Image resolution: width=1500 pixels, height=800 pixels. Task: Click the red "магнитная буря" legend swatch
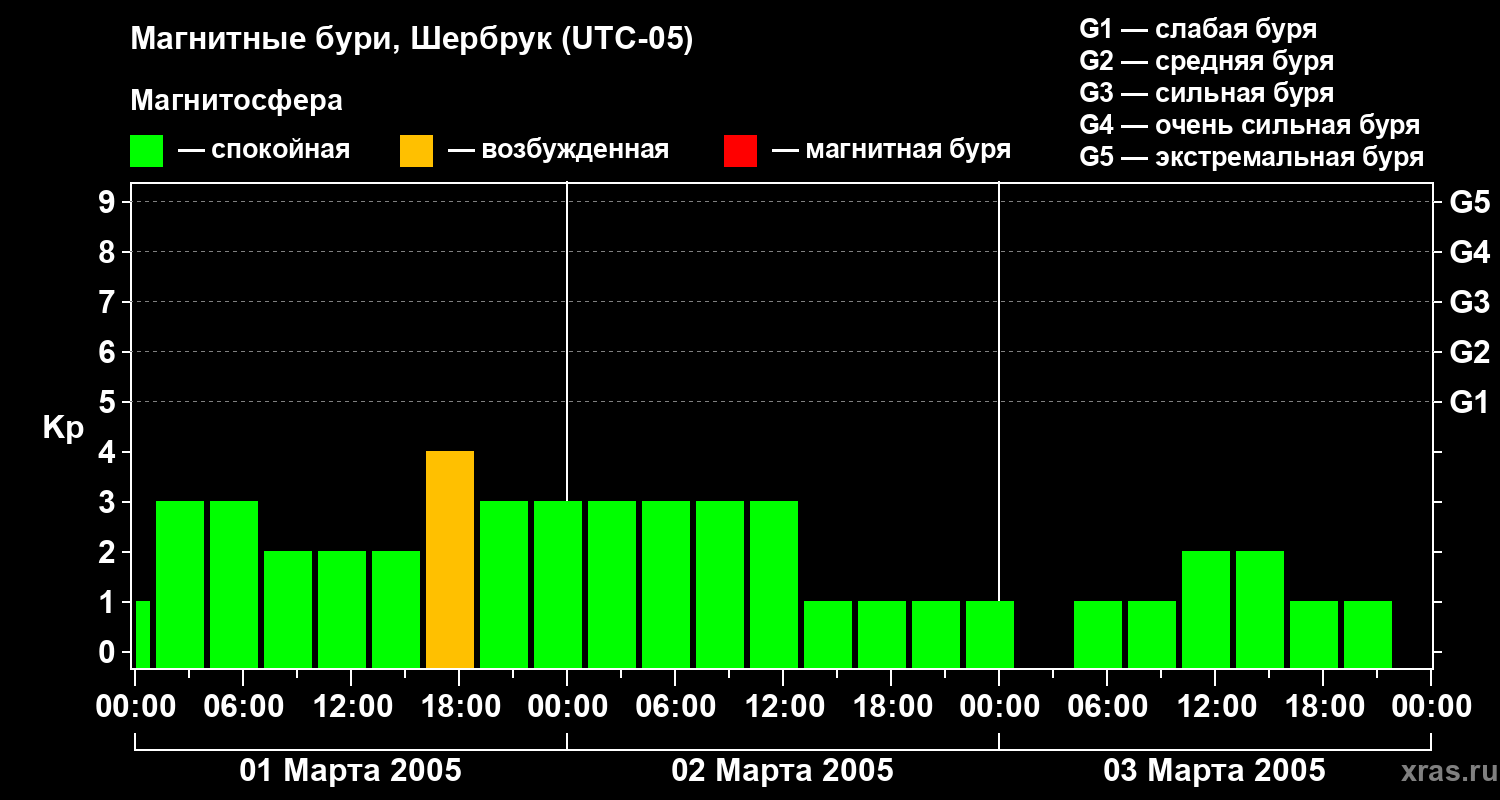[x=740, y=151]
